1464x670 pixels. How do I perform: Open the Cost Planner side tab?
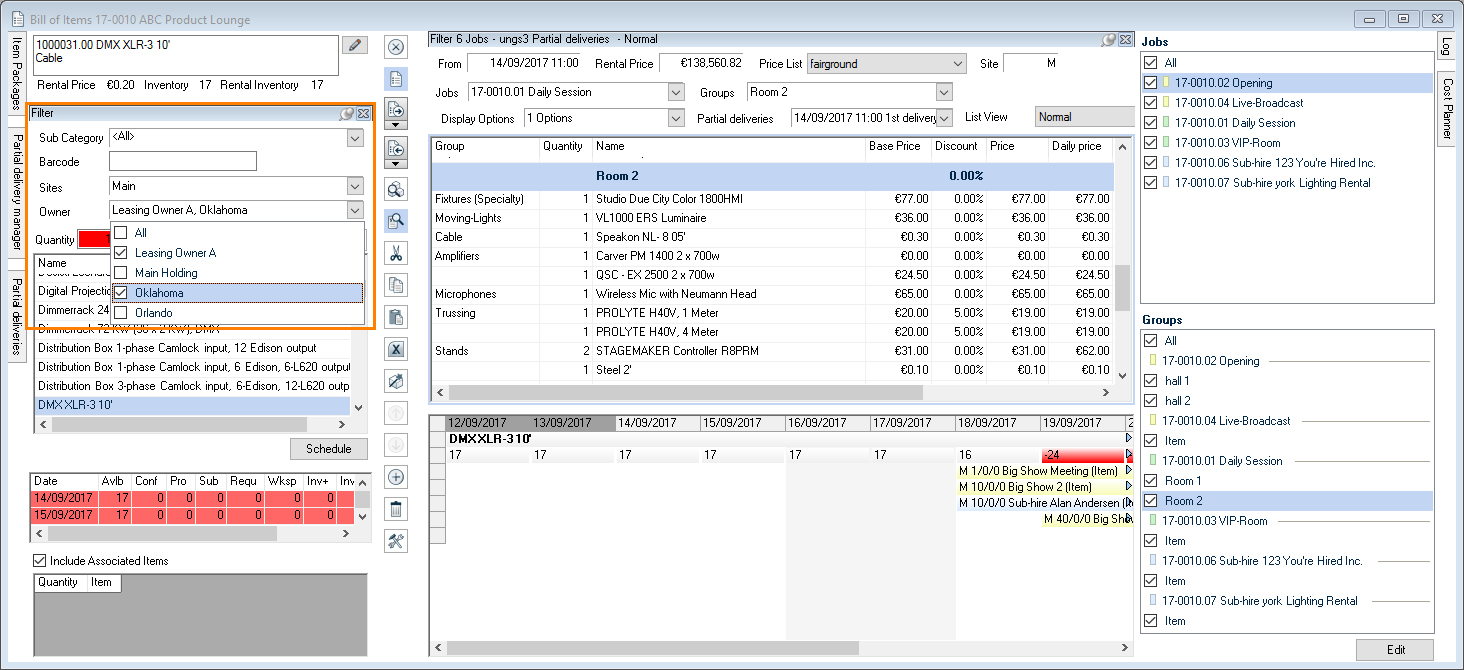[1446, 110]
